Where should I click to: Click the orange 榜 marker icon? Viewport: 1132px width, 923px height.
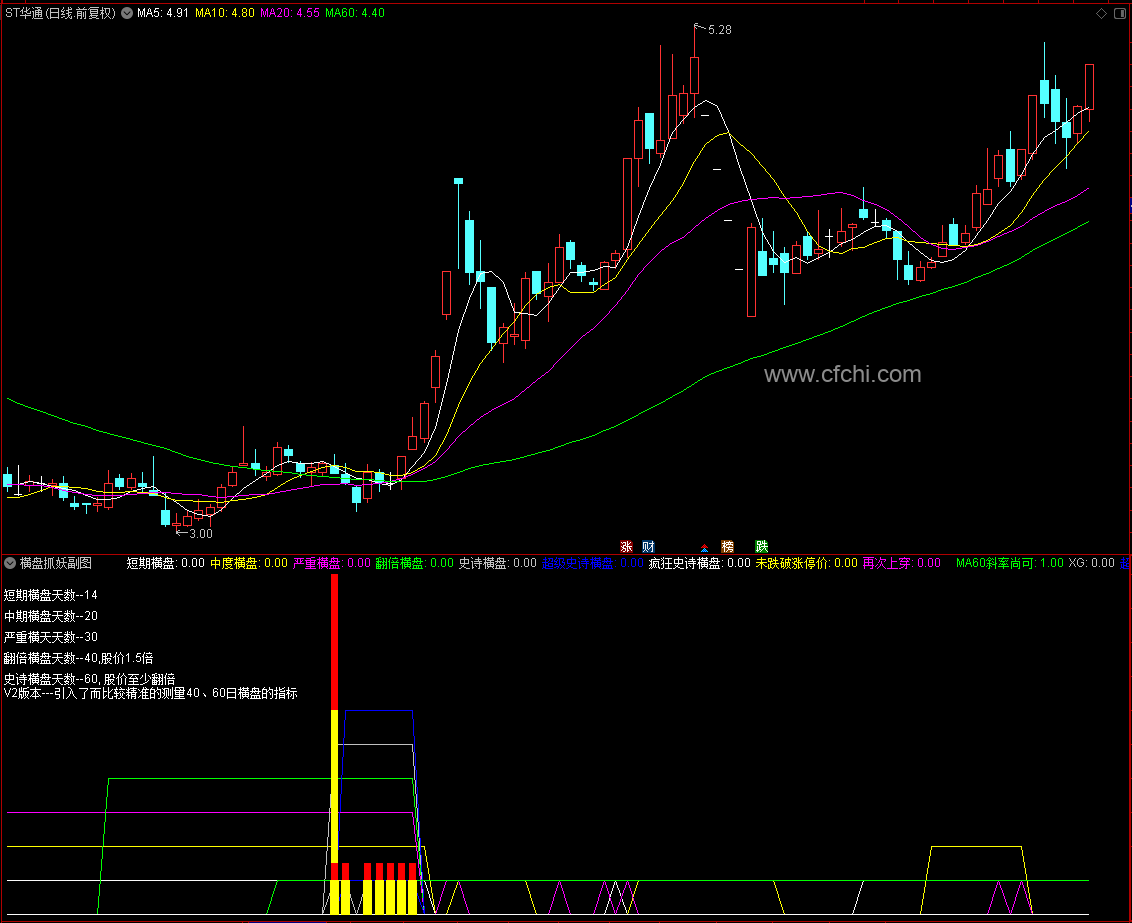click(727, 546)
